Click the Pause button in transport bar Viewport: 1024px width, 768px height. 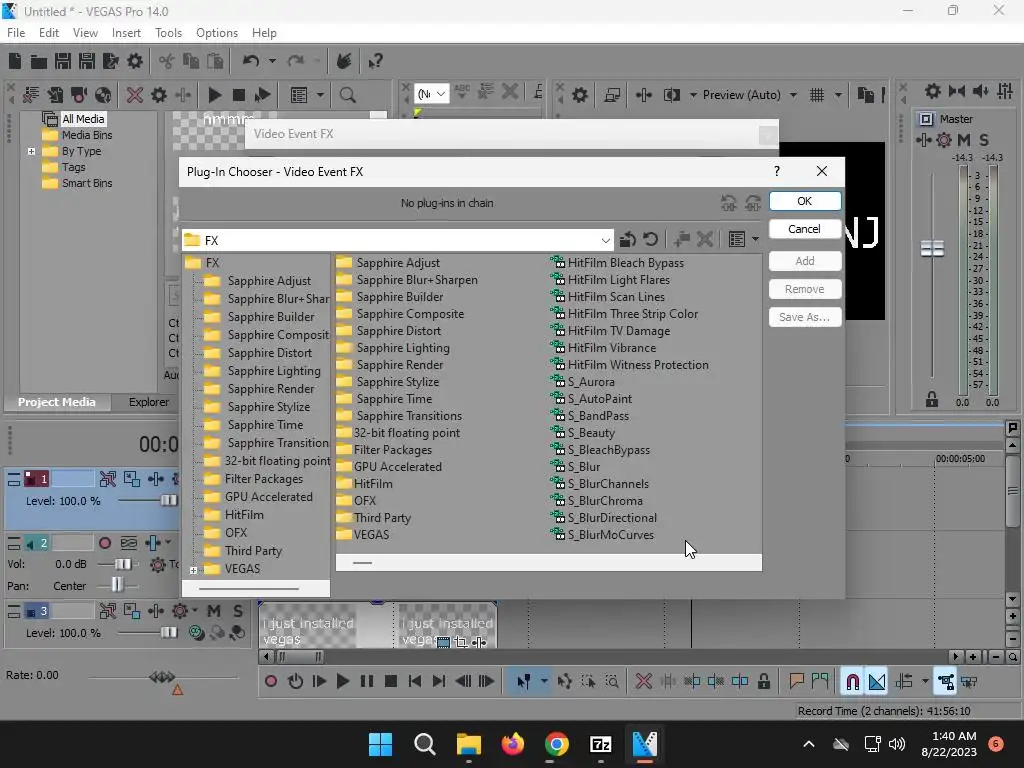(366, 682)
